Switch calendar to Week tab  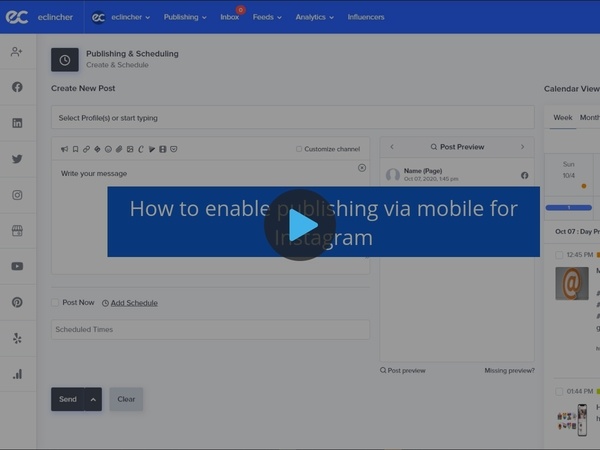pyautogui.click(x=562, y=118)
